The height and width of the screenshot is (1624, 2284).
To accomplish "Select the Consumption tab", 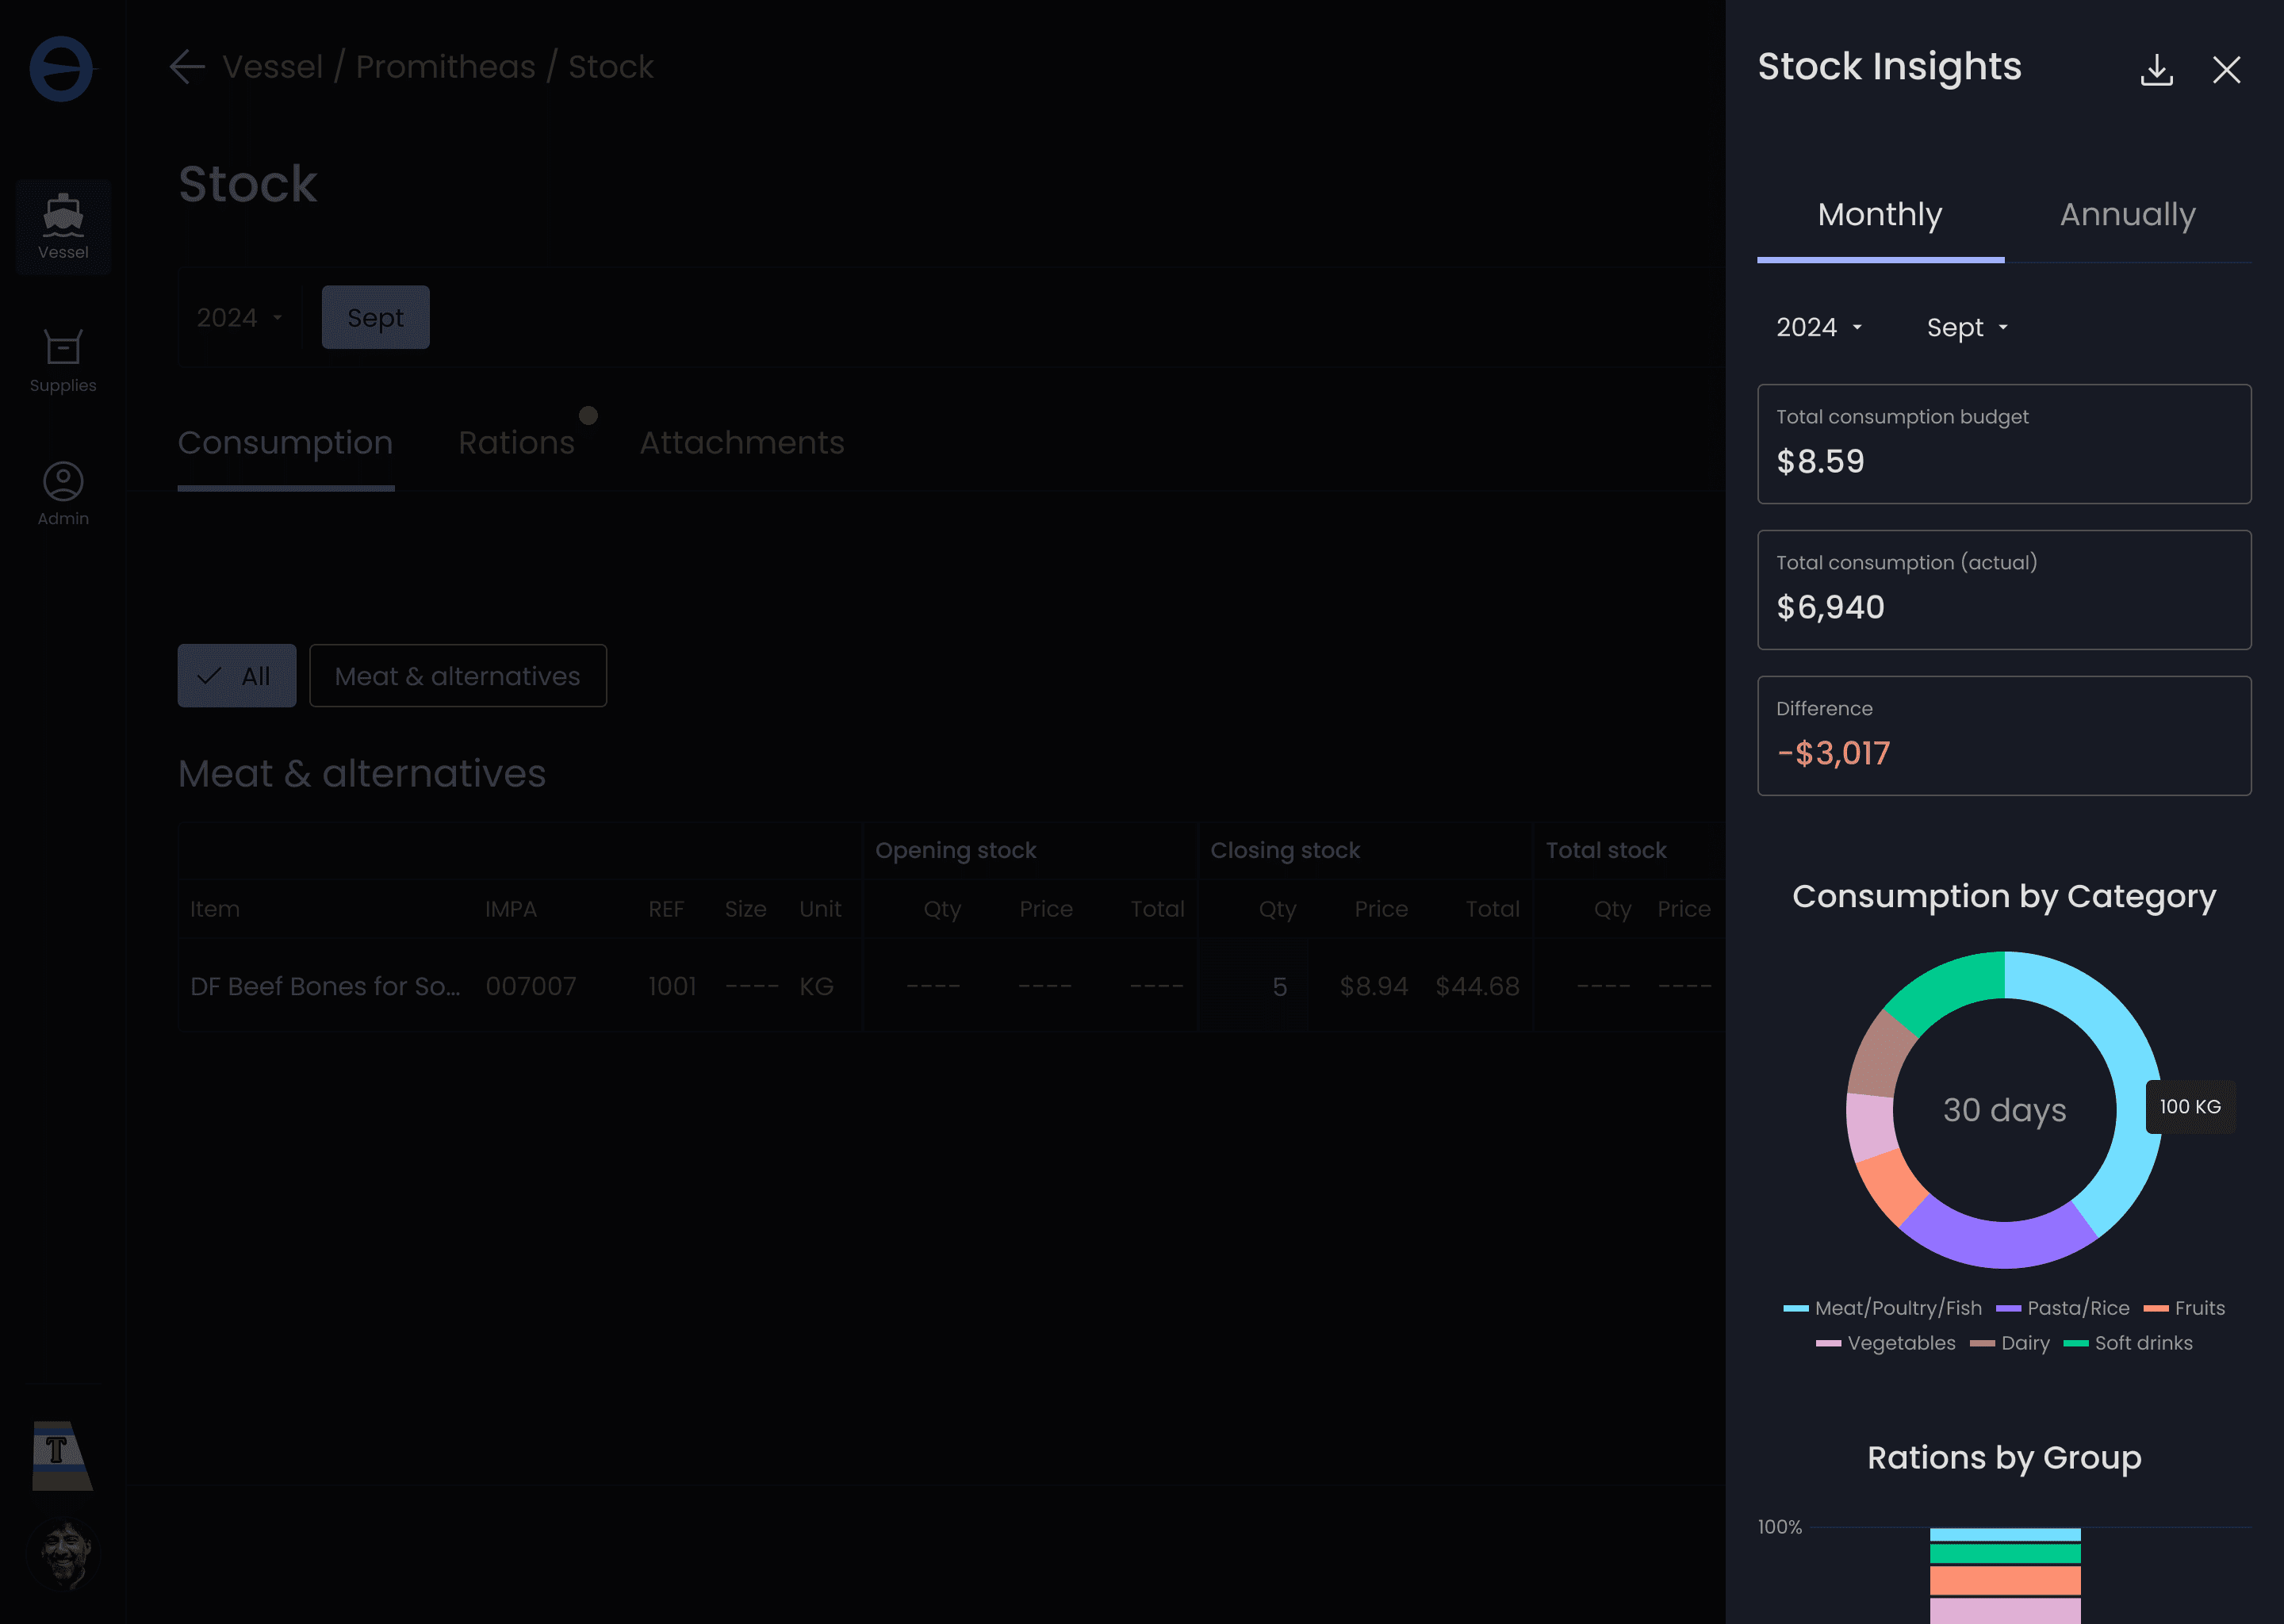I will (286, 443).
